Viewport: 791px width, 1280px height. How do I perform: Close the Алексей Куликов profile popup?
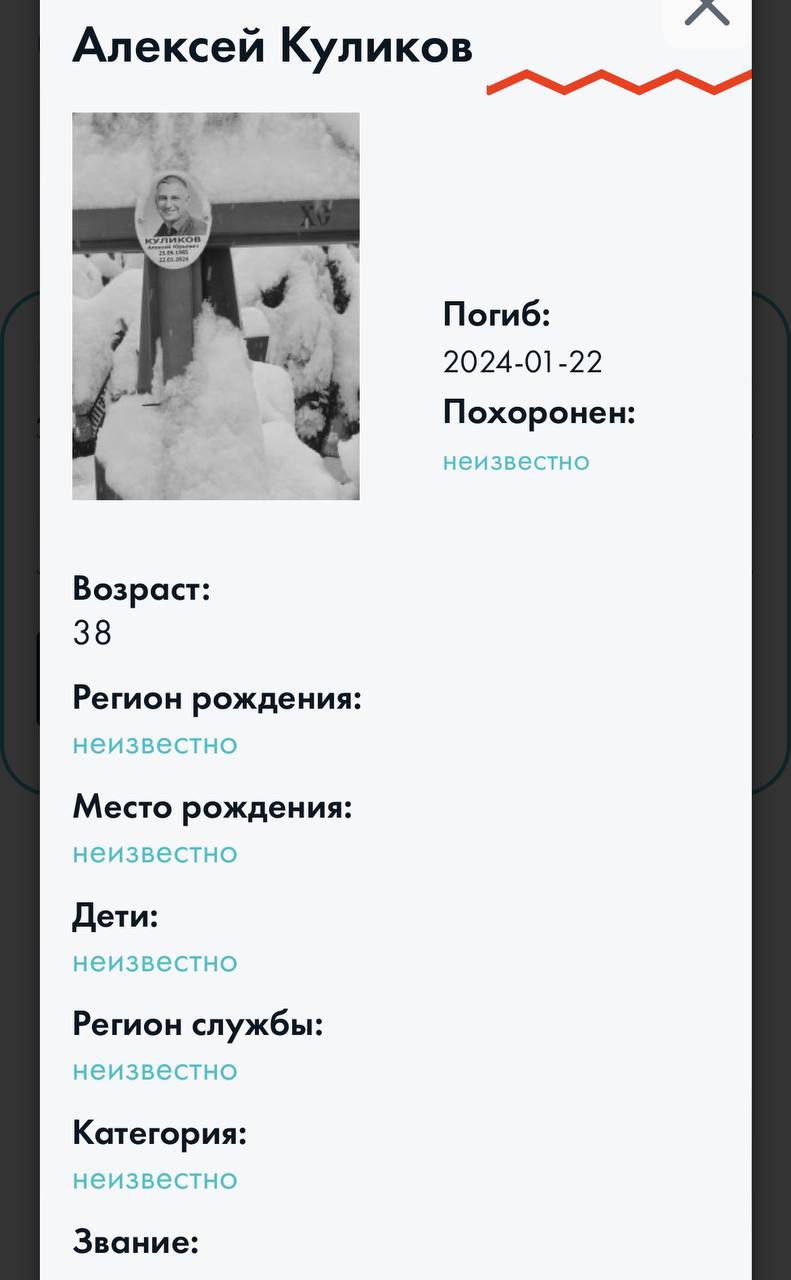pos(707,12)
